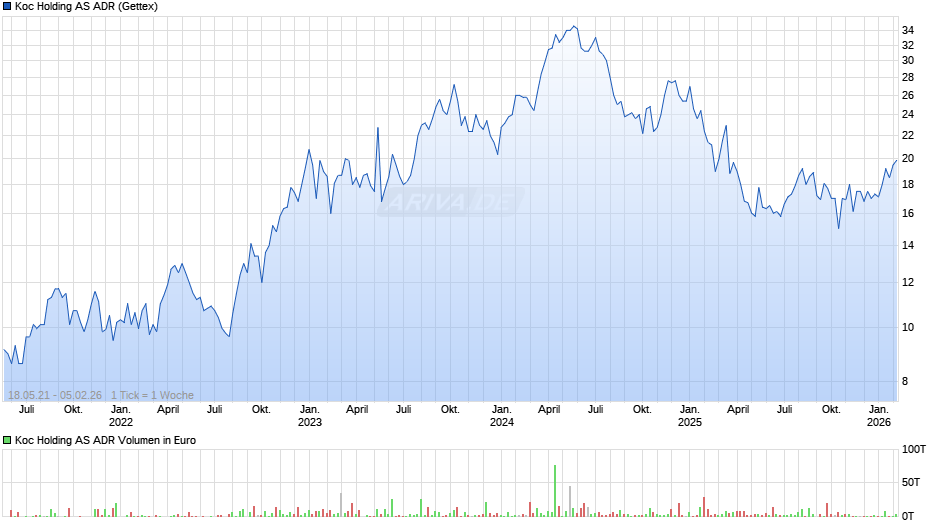940x526 pixels.
Task: Click the 30 price axis label
Action: coord(908,60)
